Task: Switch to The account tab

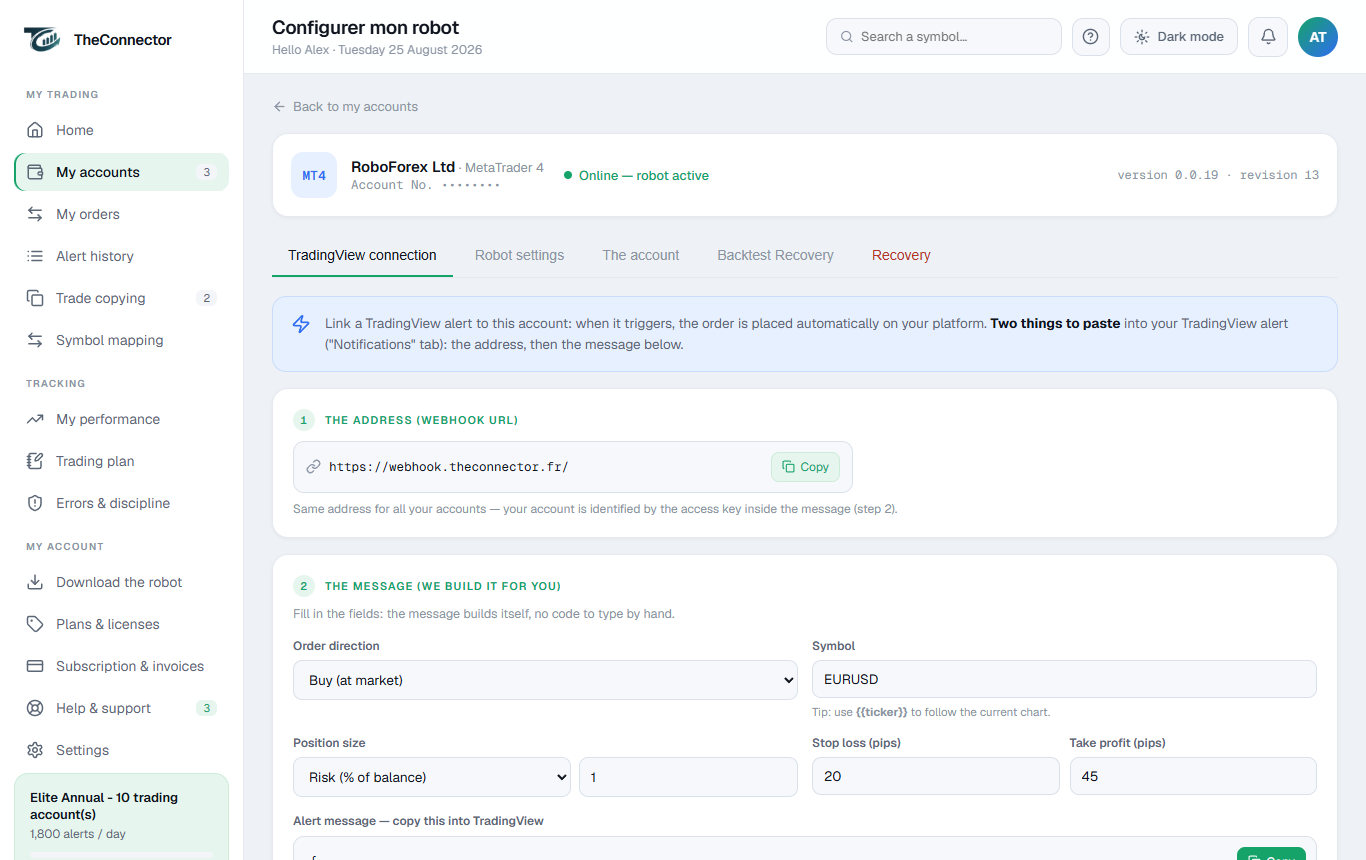Action: [x=641, y=256]
